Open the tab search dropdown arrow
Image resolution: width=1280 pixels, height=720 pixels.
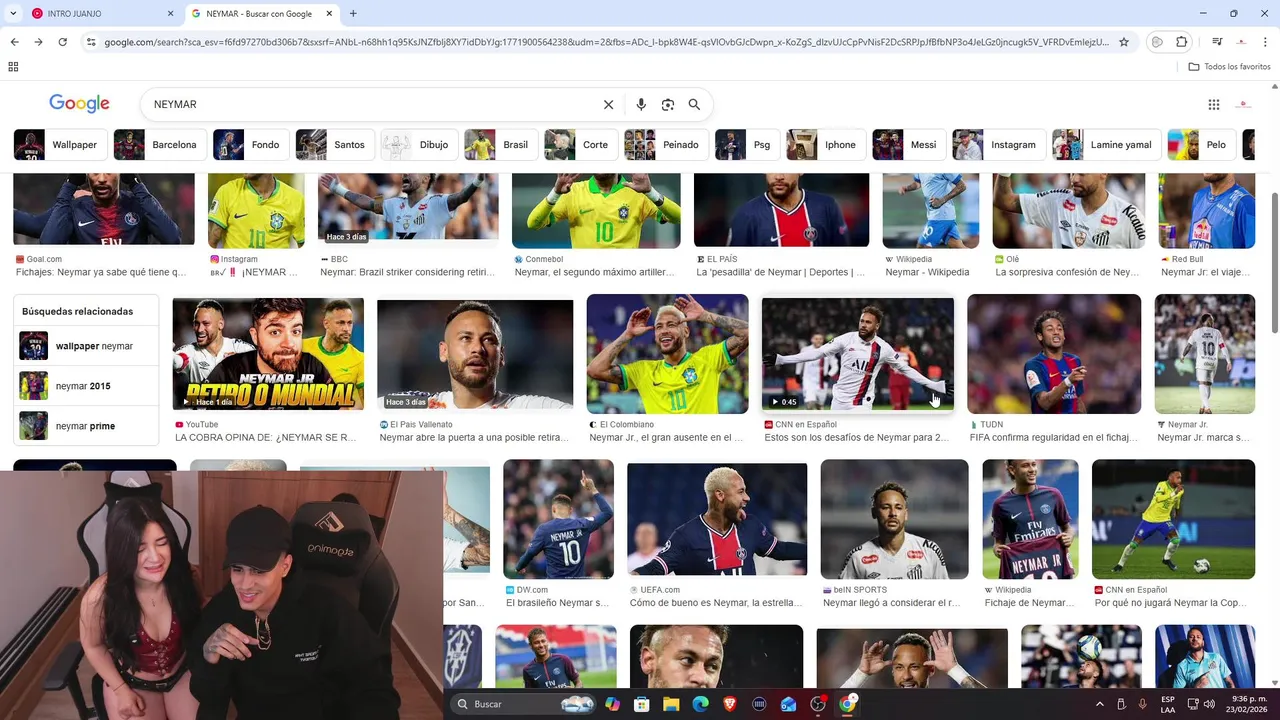[x=13, y=14]
